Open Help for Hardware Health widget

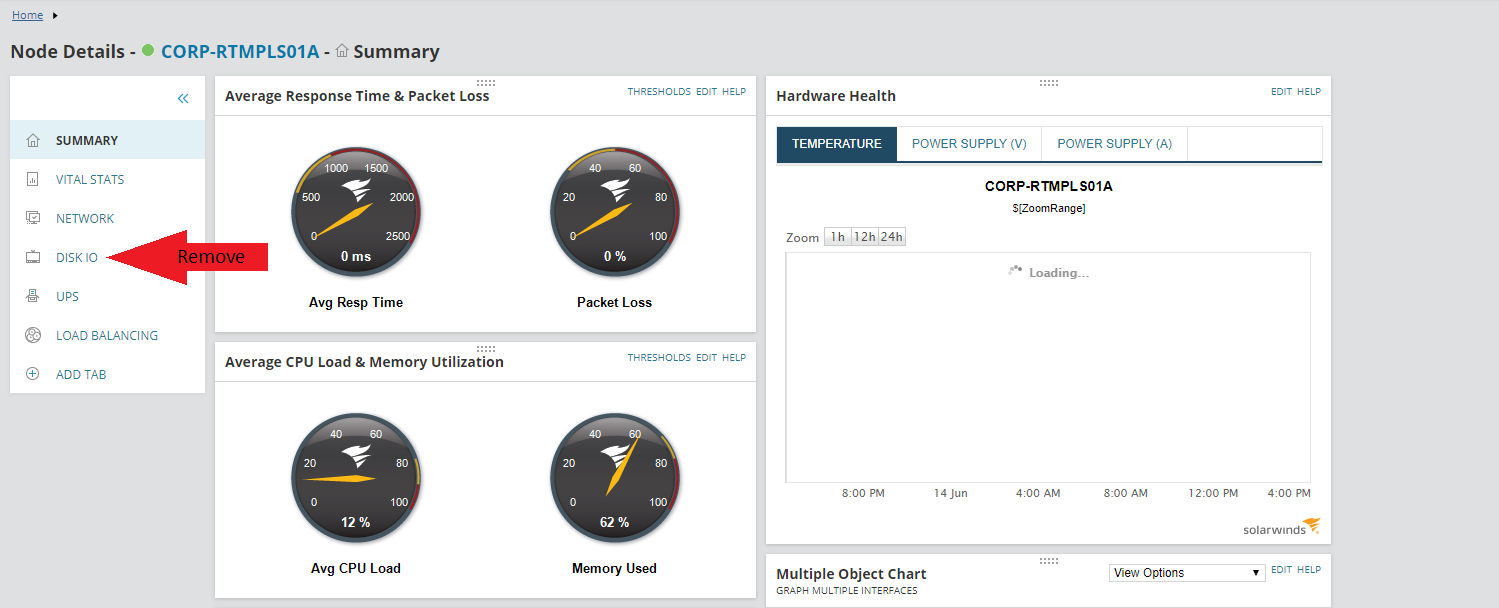coord(1309,91)
